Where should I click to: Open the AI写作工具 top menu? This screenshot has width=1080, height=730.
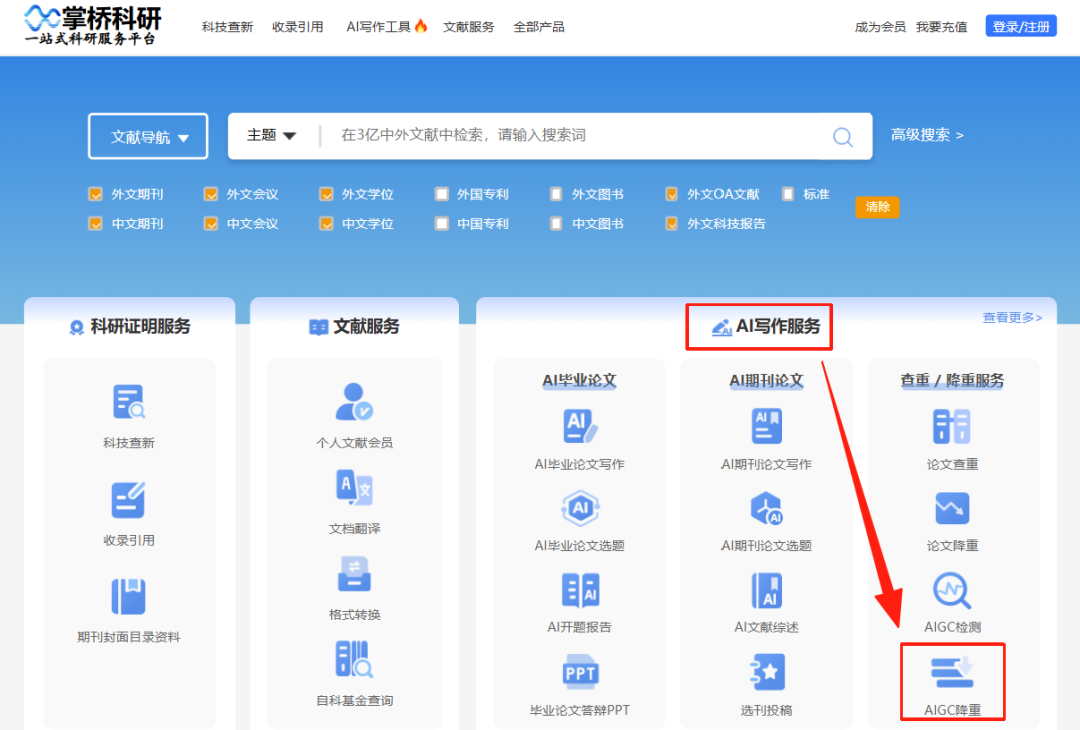tap(386, 27)
